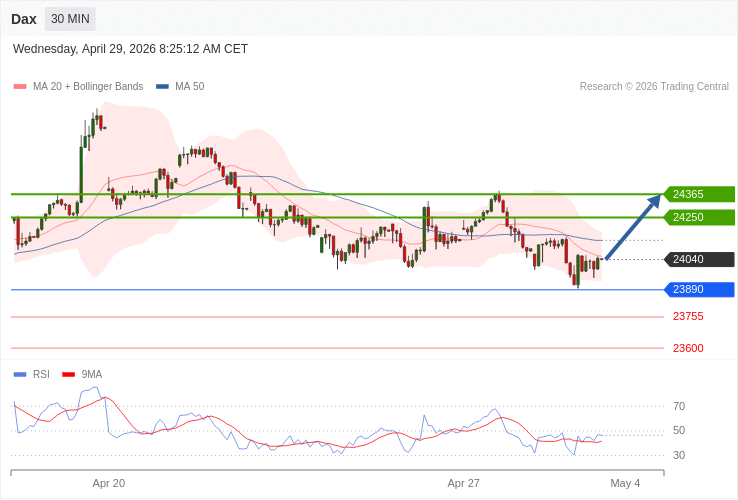738x500 pixels.
Task: Click the RSI legend swatch
Action: (19, 375)
